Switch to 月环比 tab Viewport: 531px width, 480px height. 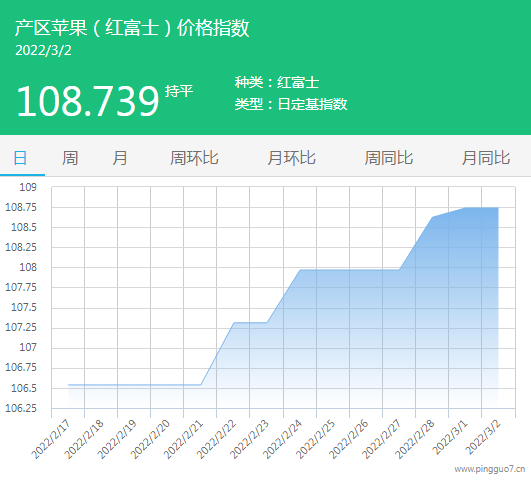292,158
